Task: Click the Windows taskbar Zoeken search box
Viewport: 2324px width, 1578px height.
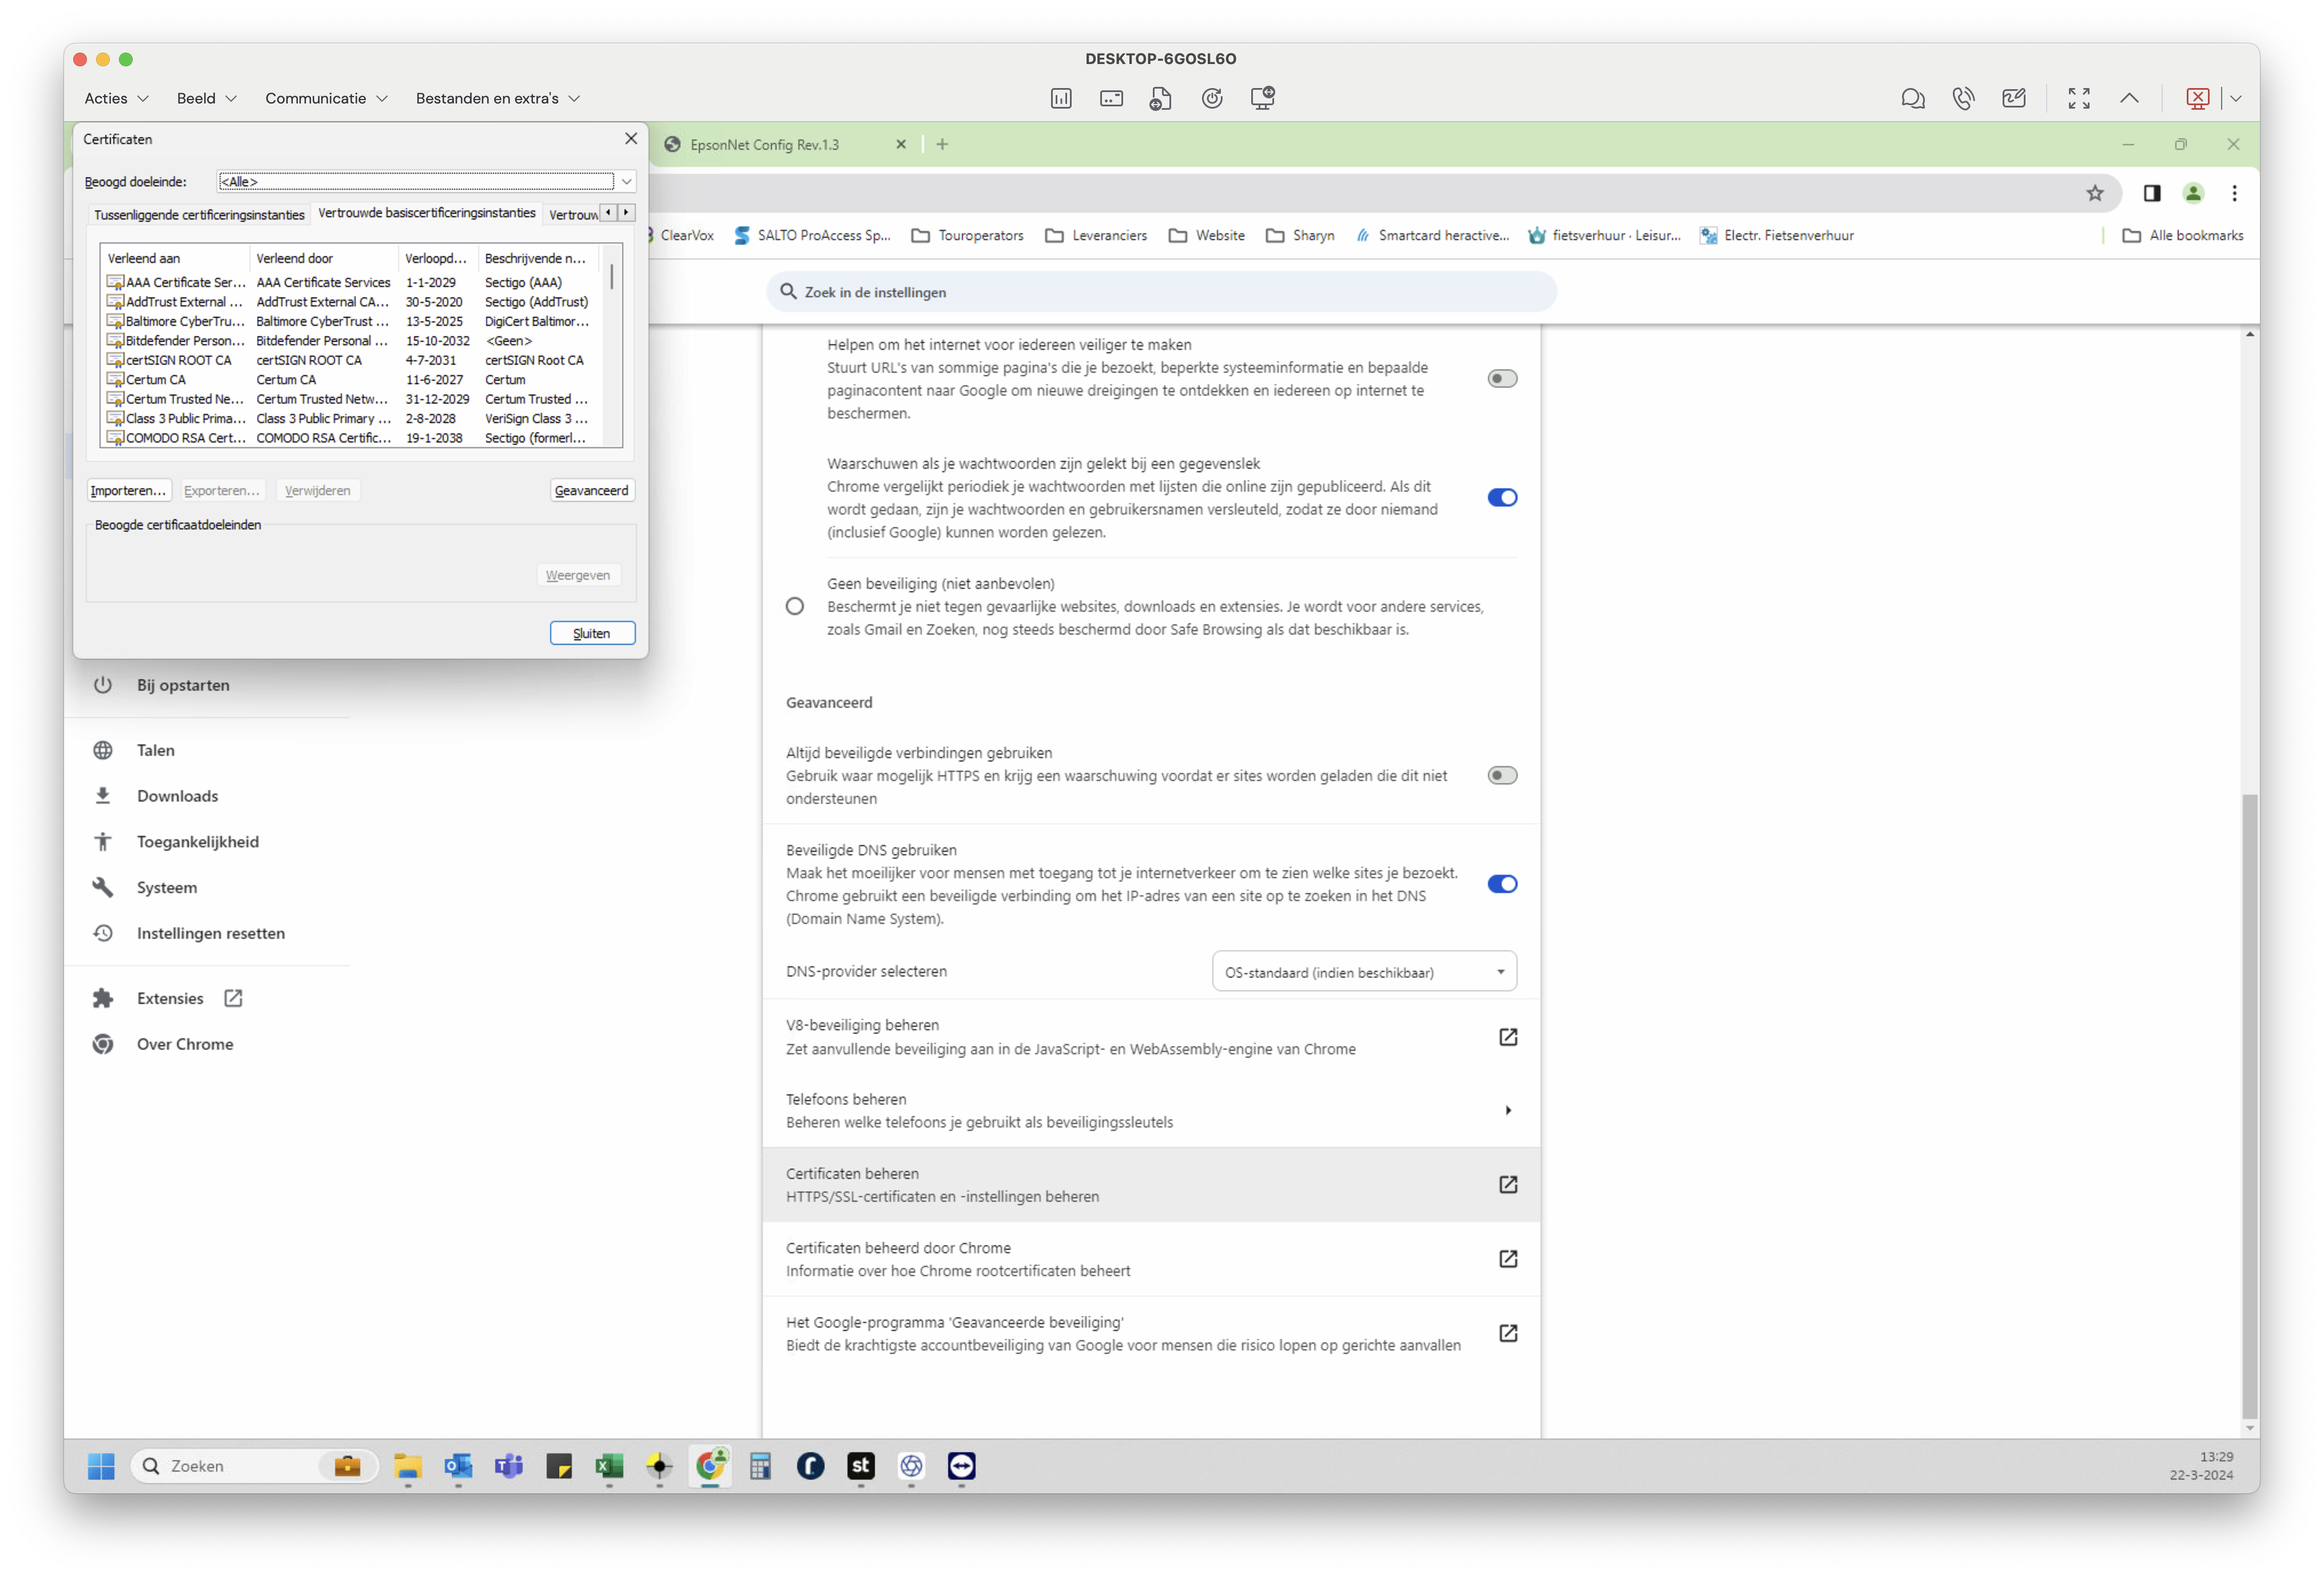Action: [x=254, y=1466]
